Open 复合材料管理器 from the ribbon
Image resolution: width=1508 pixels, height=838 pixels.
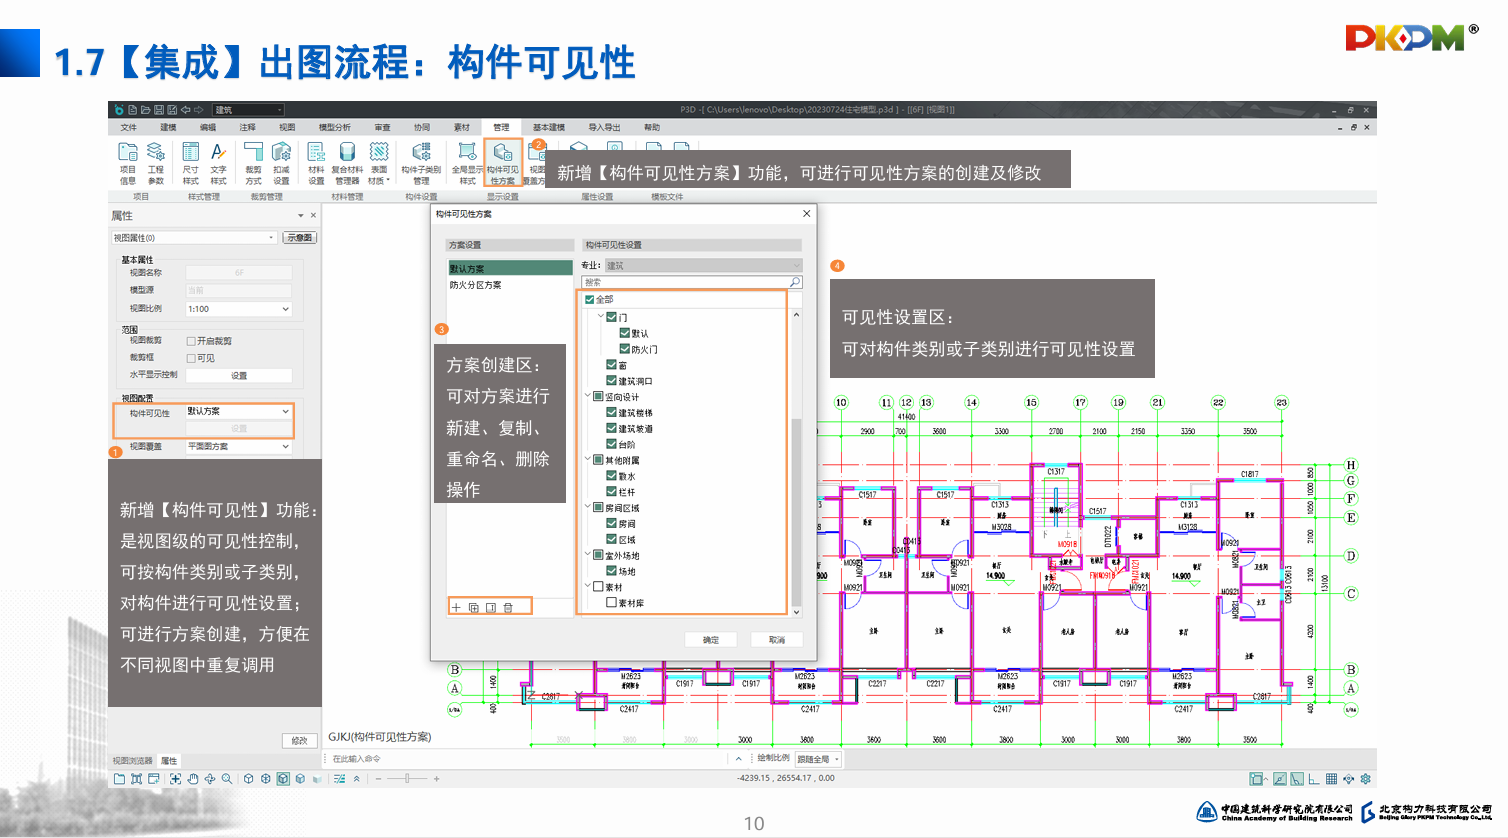click(347, 160)
